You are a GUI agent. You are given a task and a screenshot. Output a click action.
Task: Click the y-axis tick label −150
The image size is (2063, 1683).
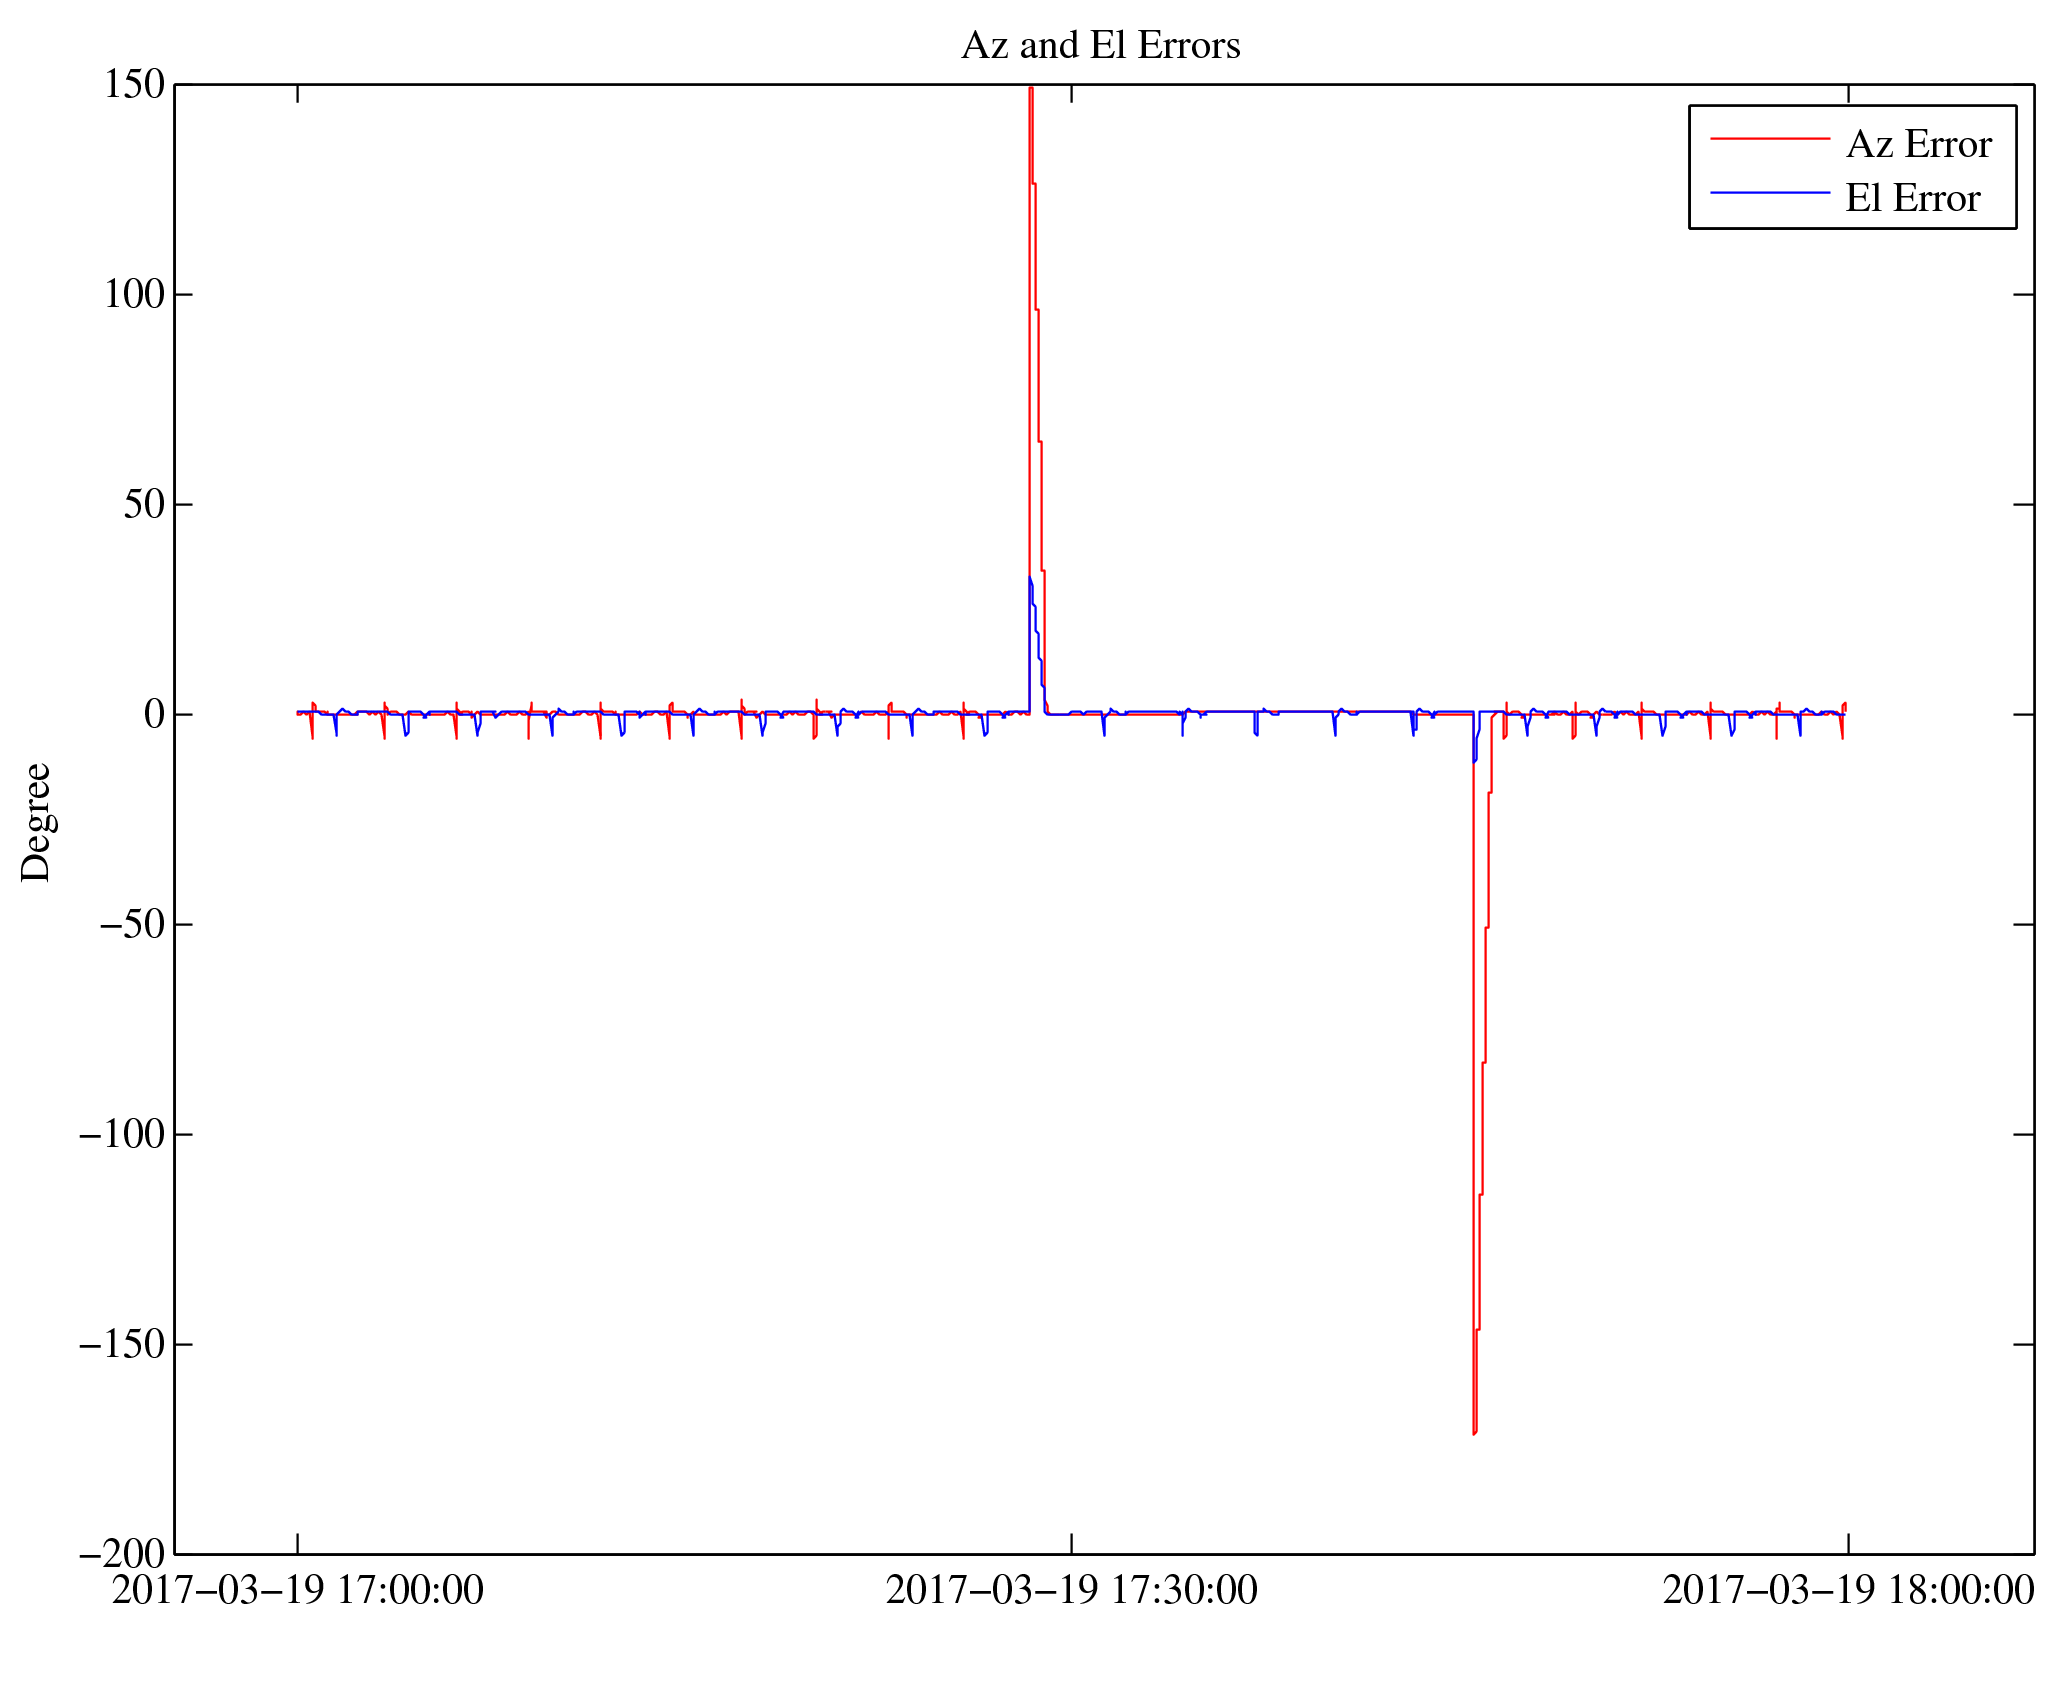pos(121,1345)
